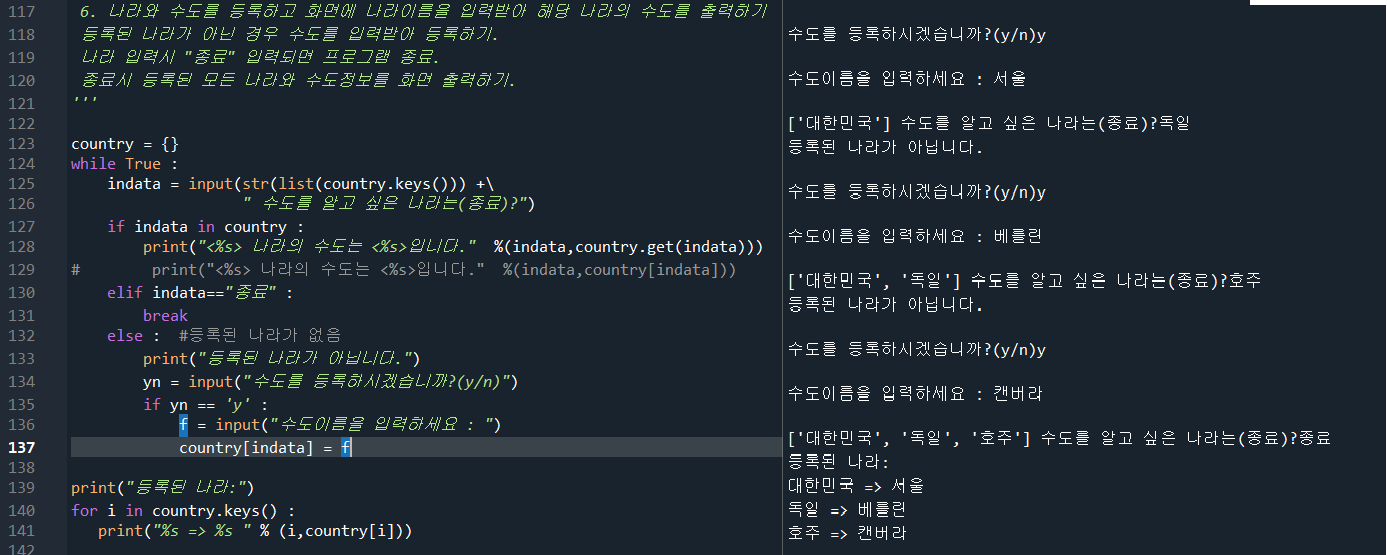Click the print("%s => %s " ...) line
The image size is (1387, 555).
tap(255, 531)
